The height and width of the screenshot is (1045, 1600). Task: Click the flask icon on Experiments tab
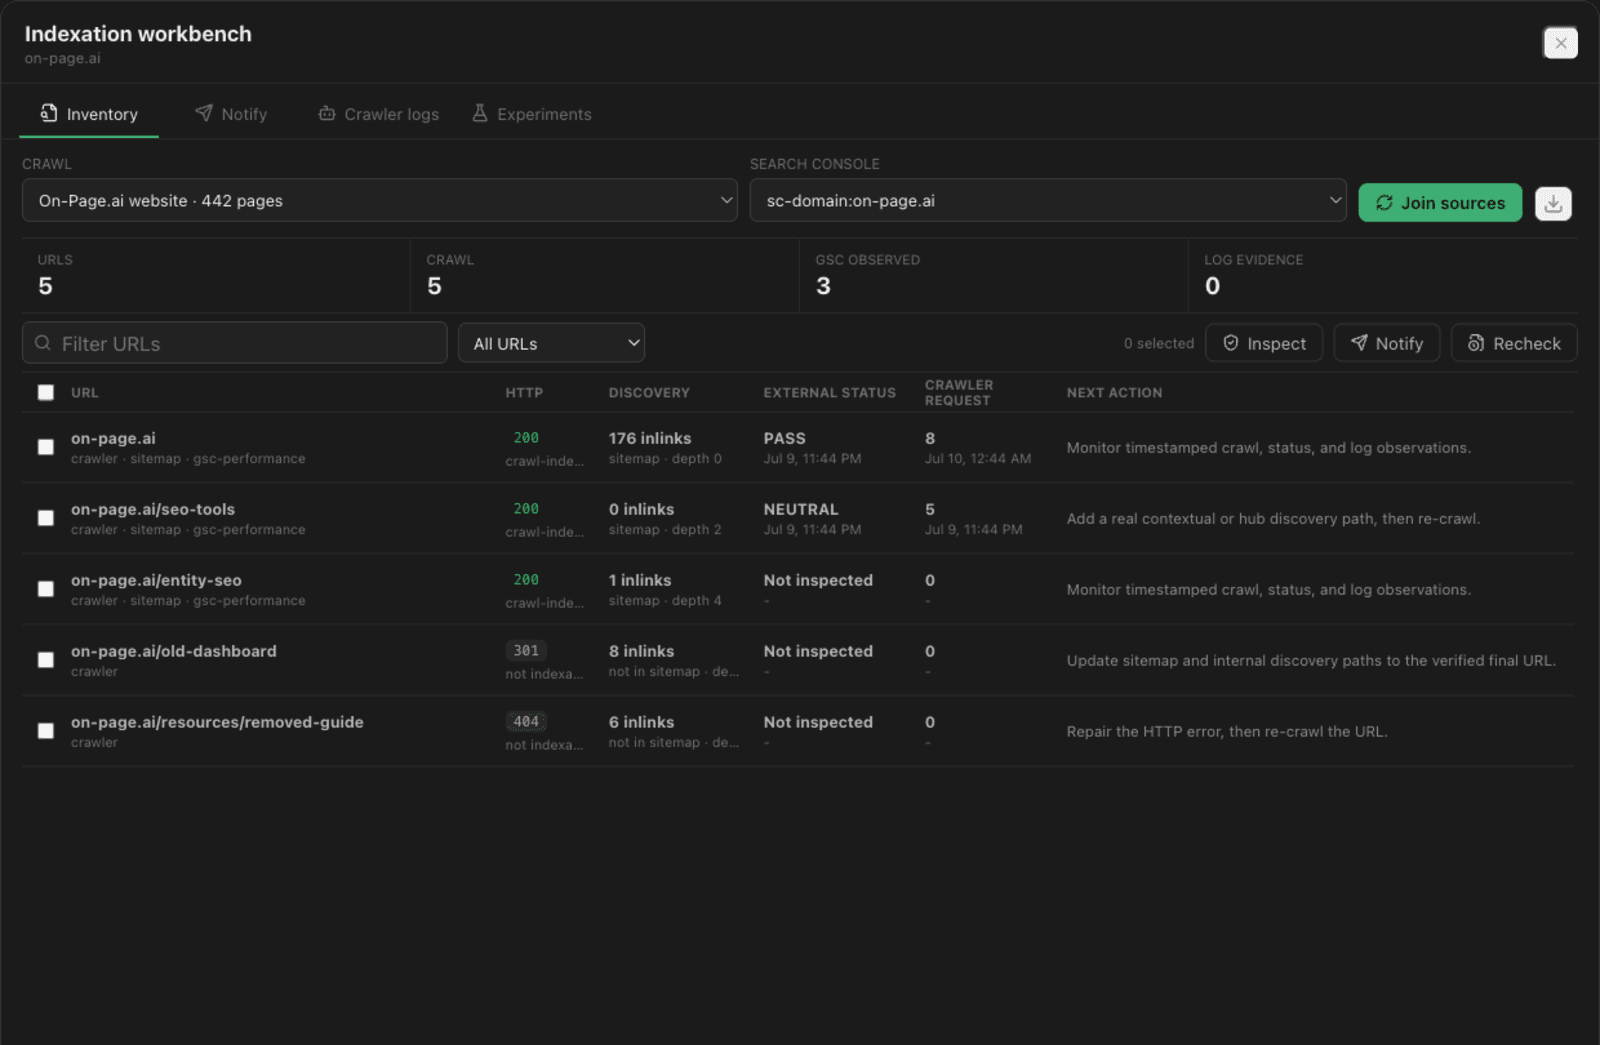coord(480,113)
